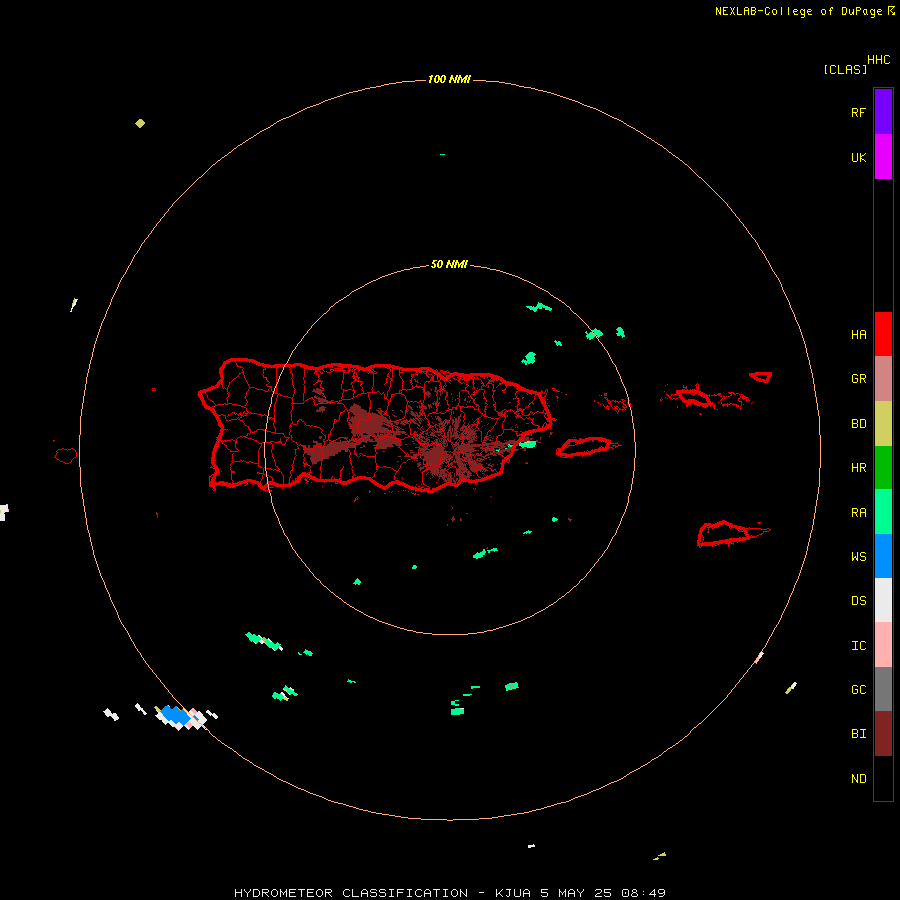Click the light pink IC legend swatch

click(x=883, y=645)
